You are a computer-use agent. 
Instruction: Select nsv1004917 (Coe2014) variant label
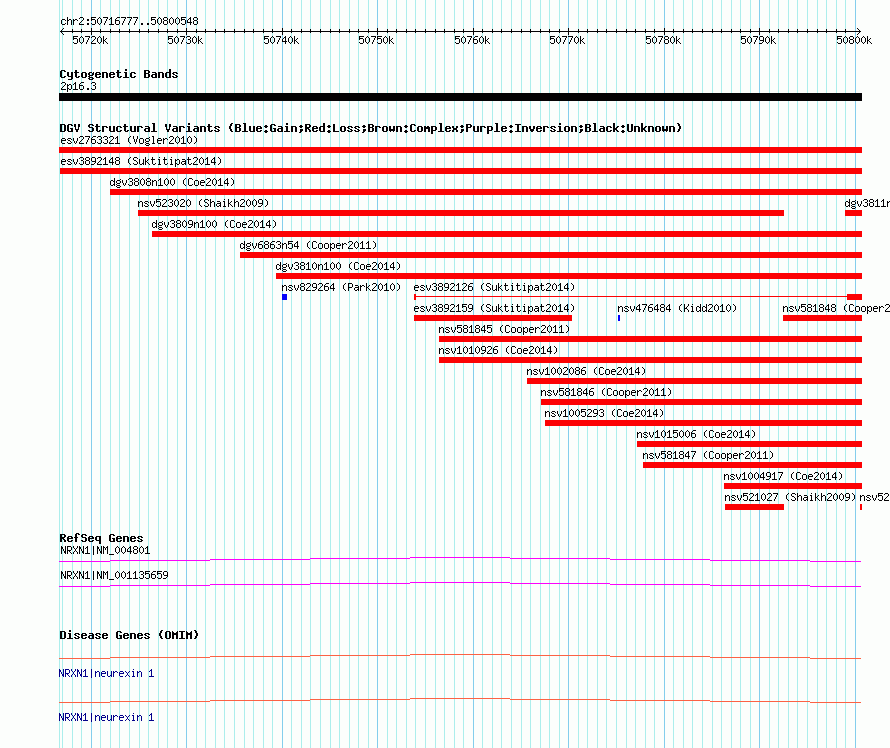783,476
